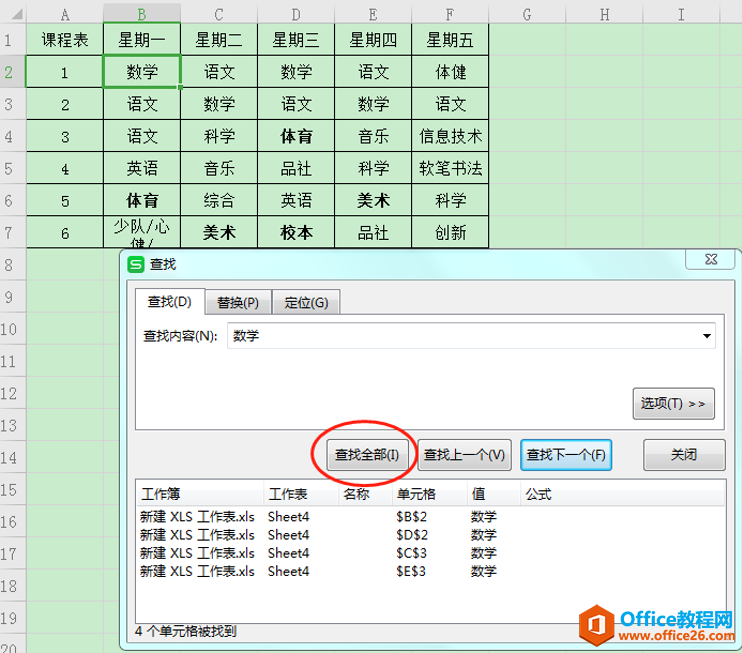The width and height of the screenshot is (742, 653).
Task: Click the 创新 cell
Action: pos(450,232)
